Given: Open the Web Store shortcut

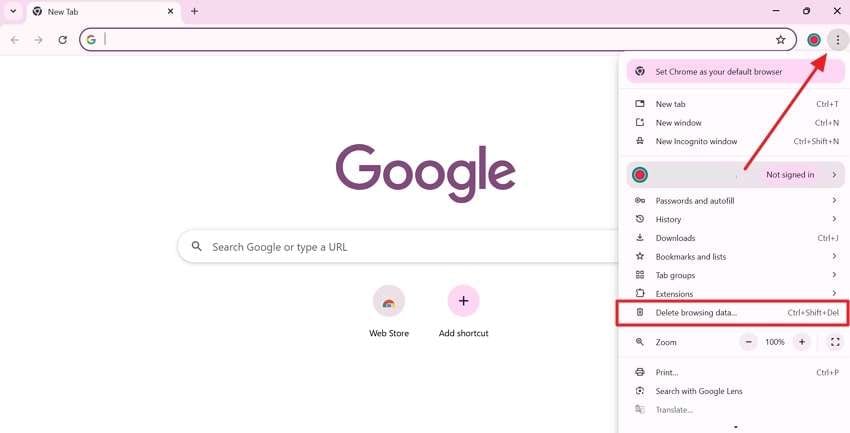Looking at the screenshot, I should coord(389,311).
